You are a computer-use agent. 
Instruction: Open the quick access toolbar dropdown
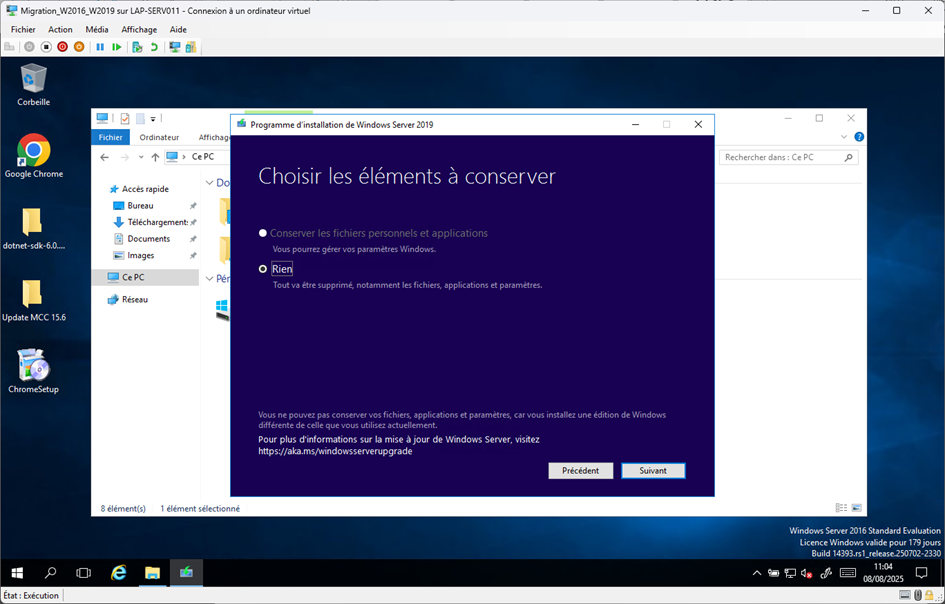pyautogui.click(x=153, y=119)
